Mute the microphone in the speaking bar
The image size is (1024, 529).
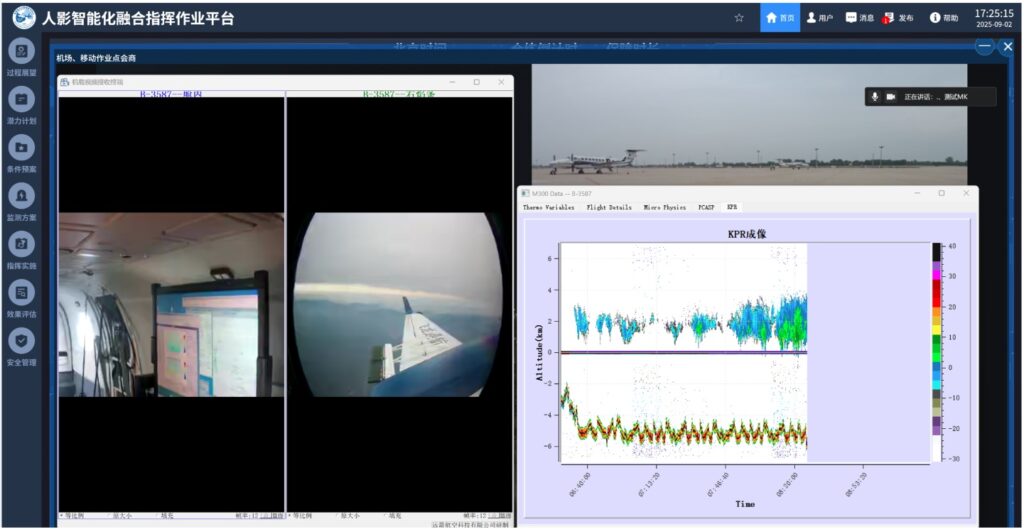click(875, 97)
